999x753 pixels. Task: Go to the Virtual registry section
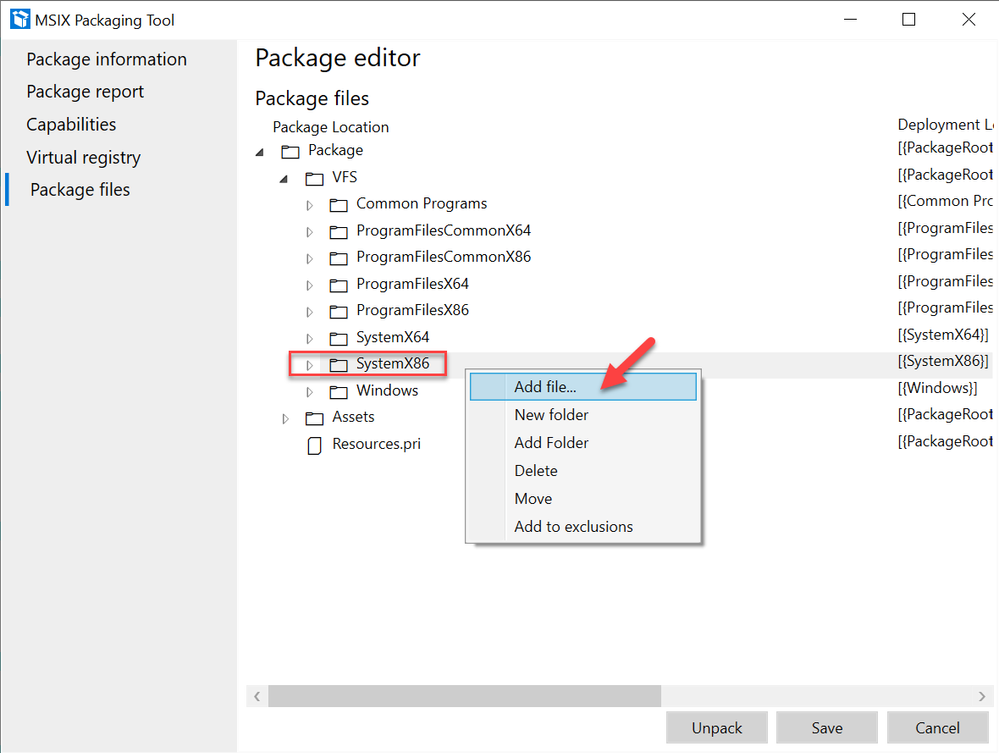(83, 157)
